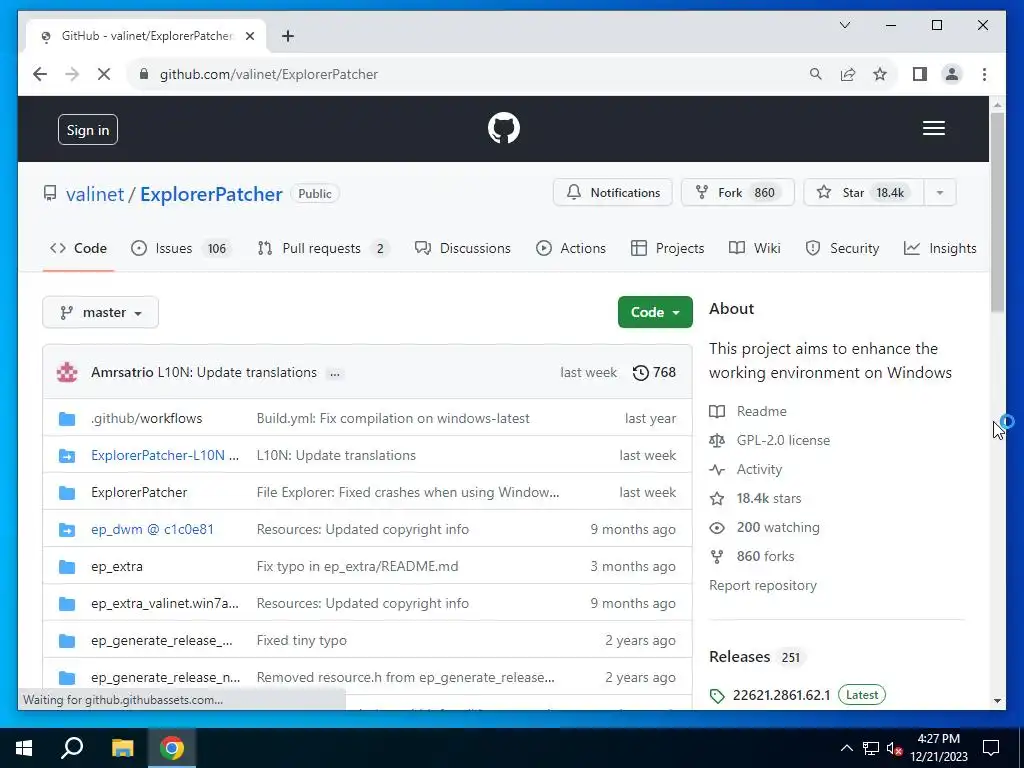
Task: Click Chrome icon in taskbar
Action: [x=172, y=748]
